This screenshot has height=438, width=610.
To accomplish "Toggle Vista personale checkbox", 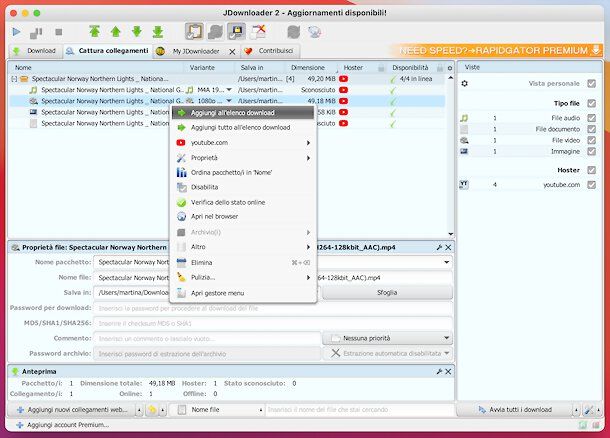I will click(x=592, y=84).
